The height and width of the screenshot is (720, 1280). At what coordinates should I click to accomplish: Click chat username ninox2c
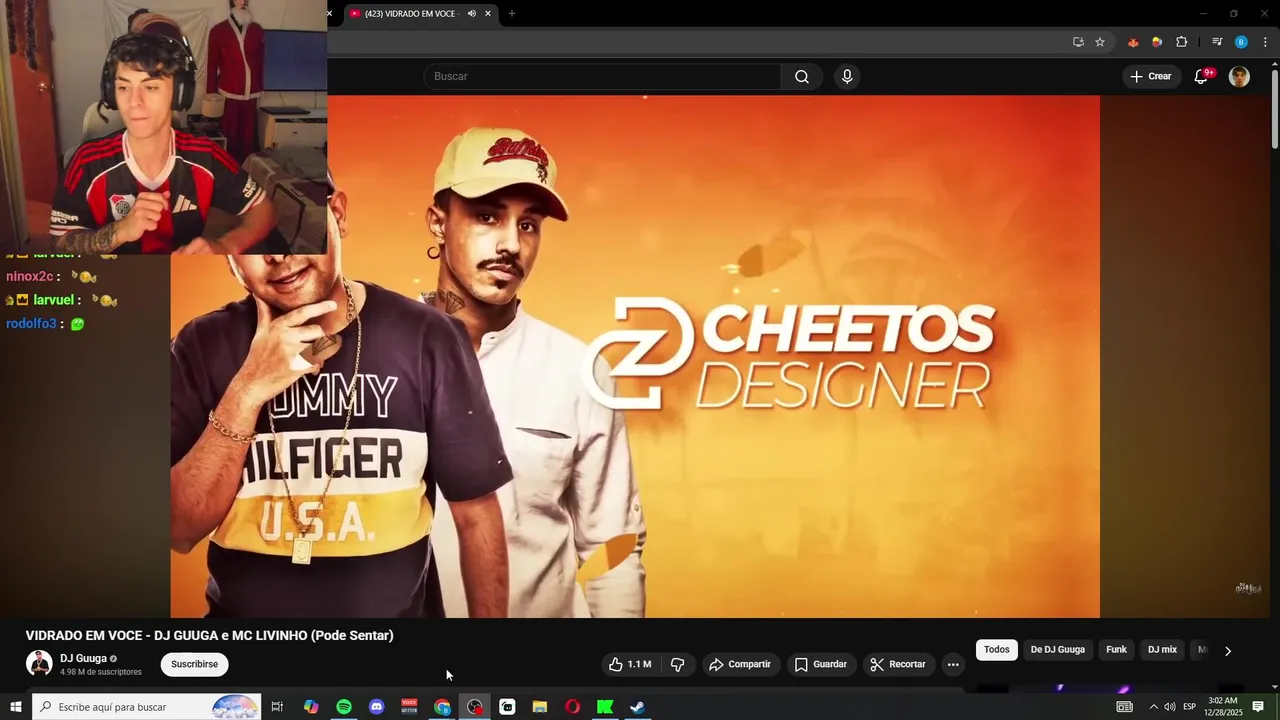29,276
